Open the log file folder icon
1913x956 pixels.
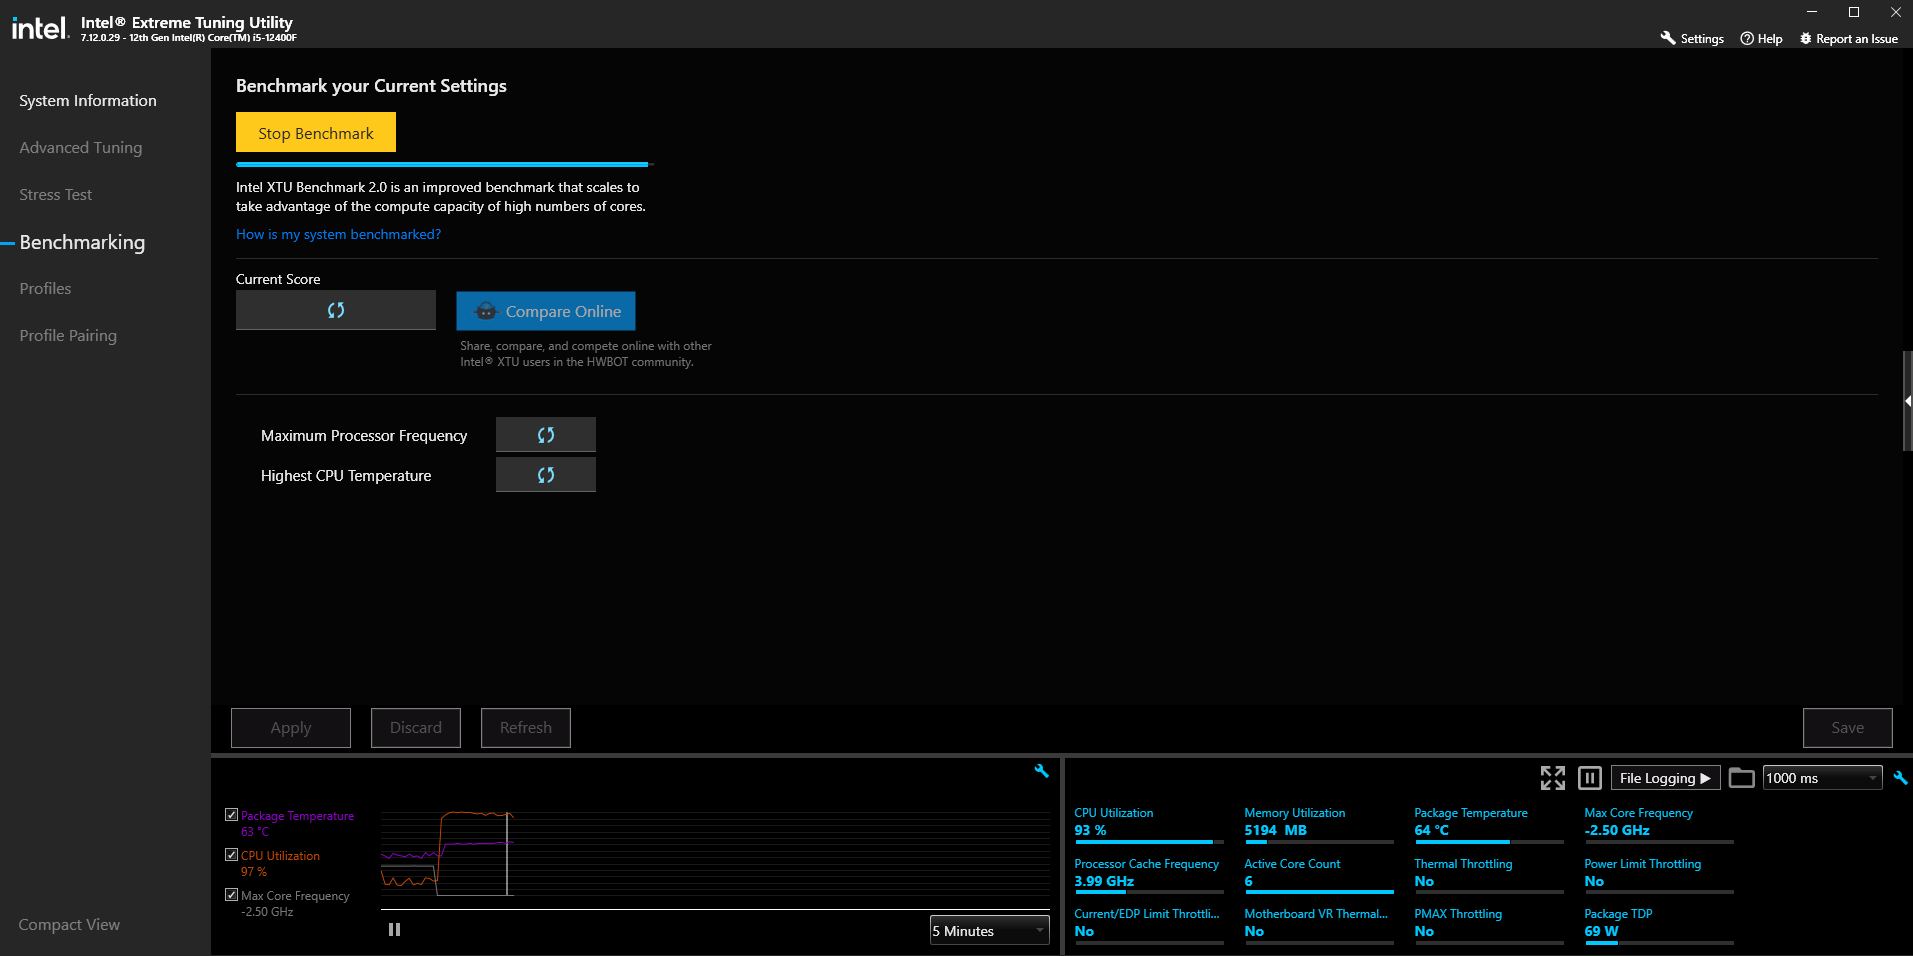pos(1742,778)
